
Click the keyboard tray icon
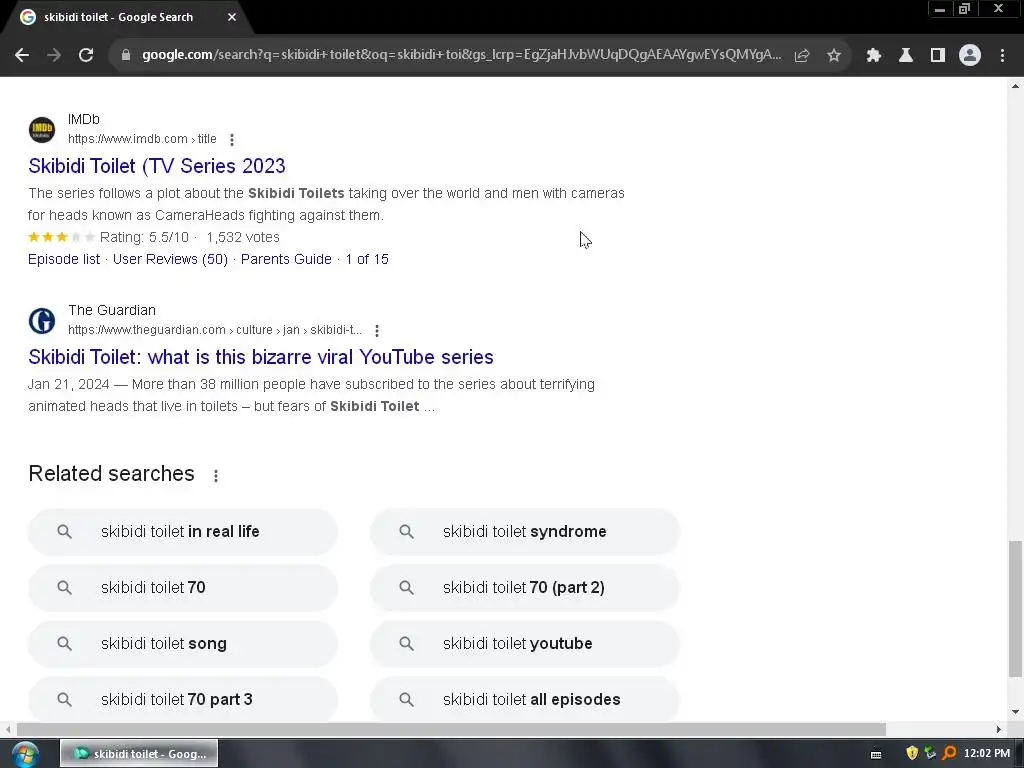click(x=876, y=754)
